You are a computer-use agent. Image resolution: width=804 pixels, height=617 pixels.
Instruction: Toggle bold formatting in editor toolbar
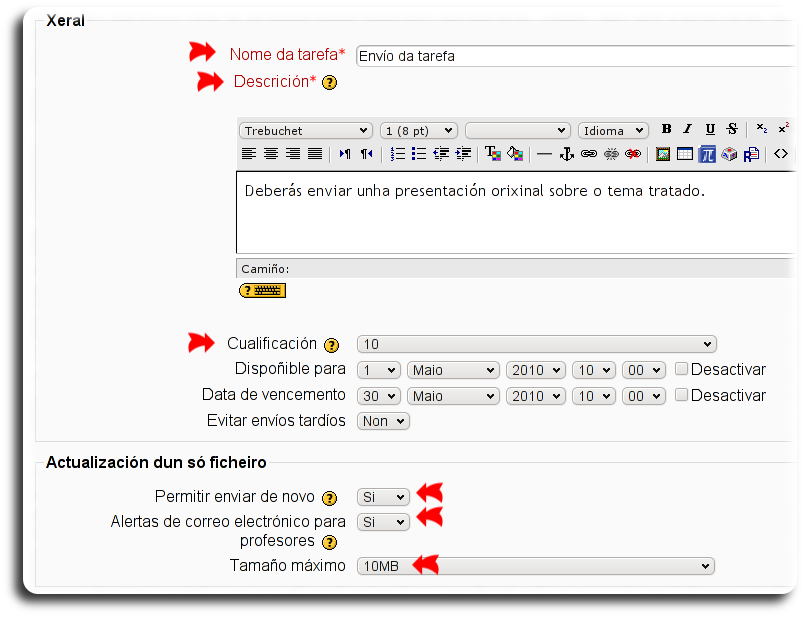pyautogui.click(x=667, y=130)
